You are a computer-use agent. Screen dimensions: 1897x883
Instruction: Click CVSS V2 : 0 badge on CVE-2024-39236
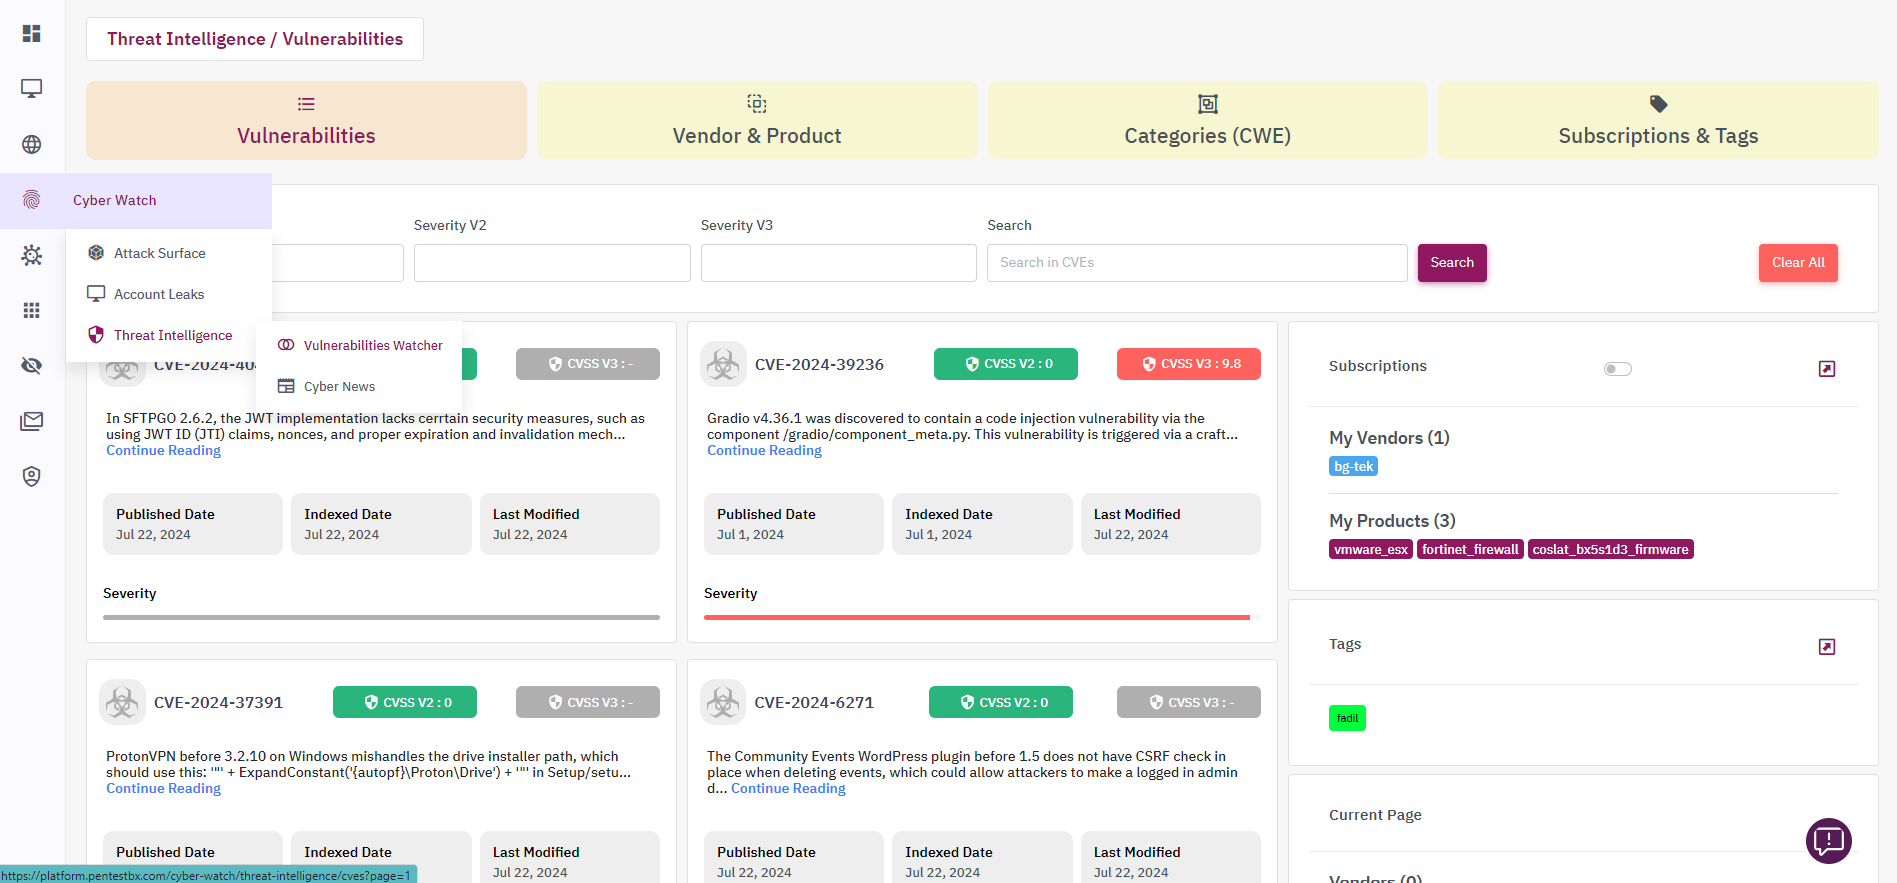click(1006, 364)
